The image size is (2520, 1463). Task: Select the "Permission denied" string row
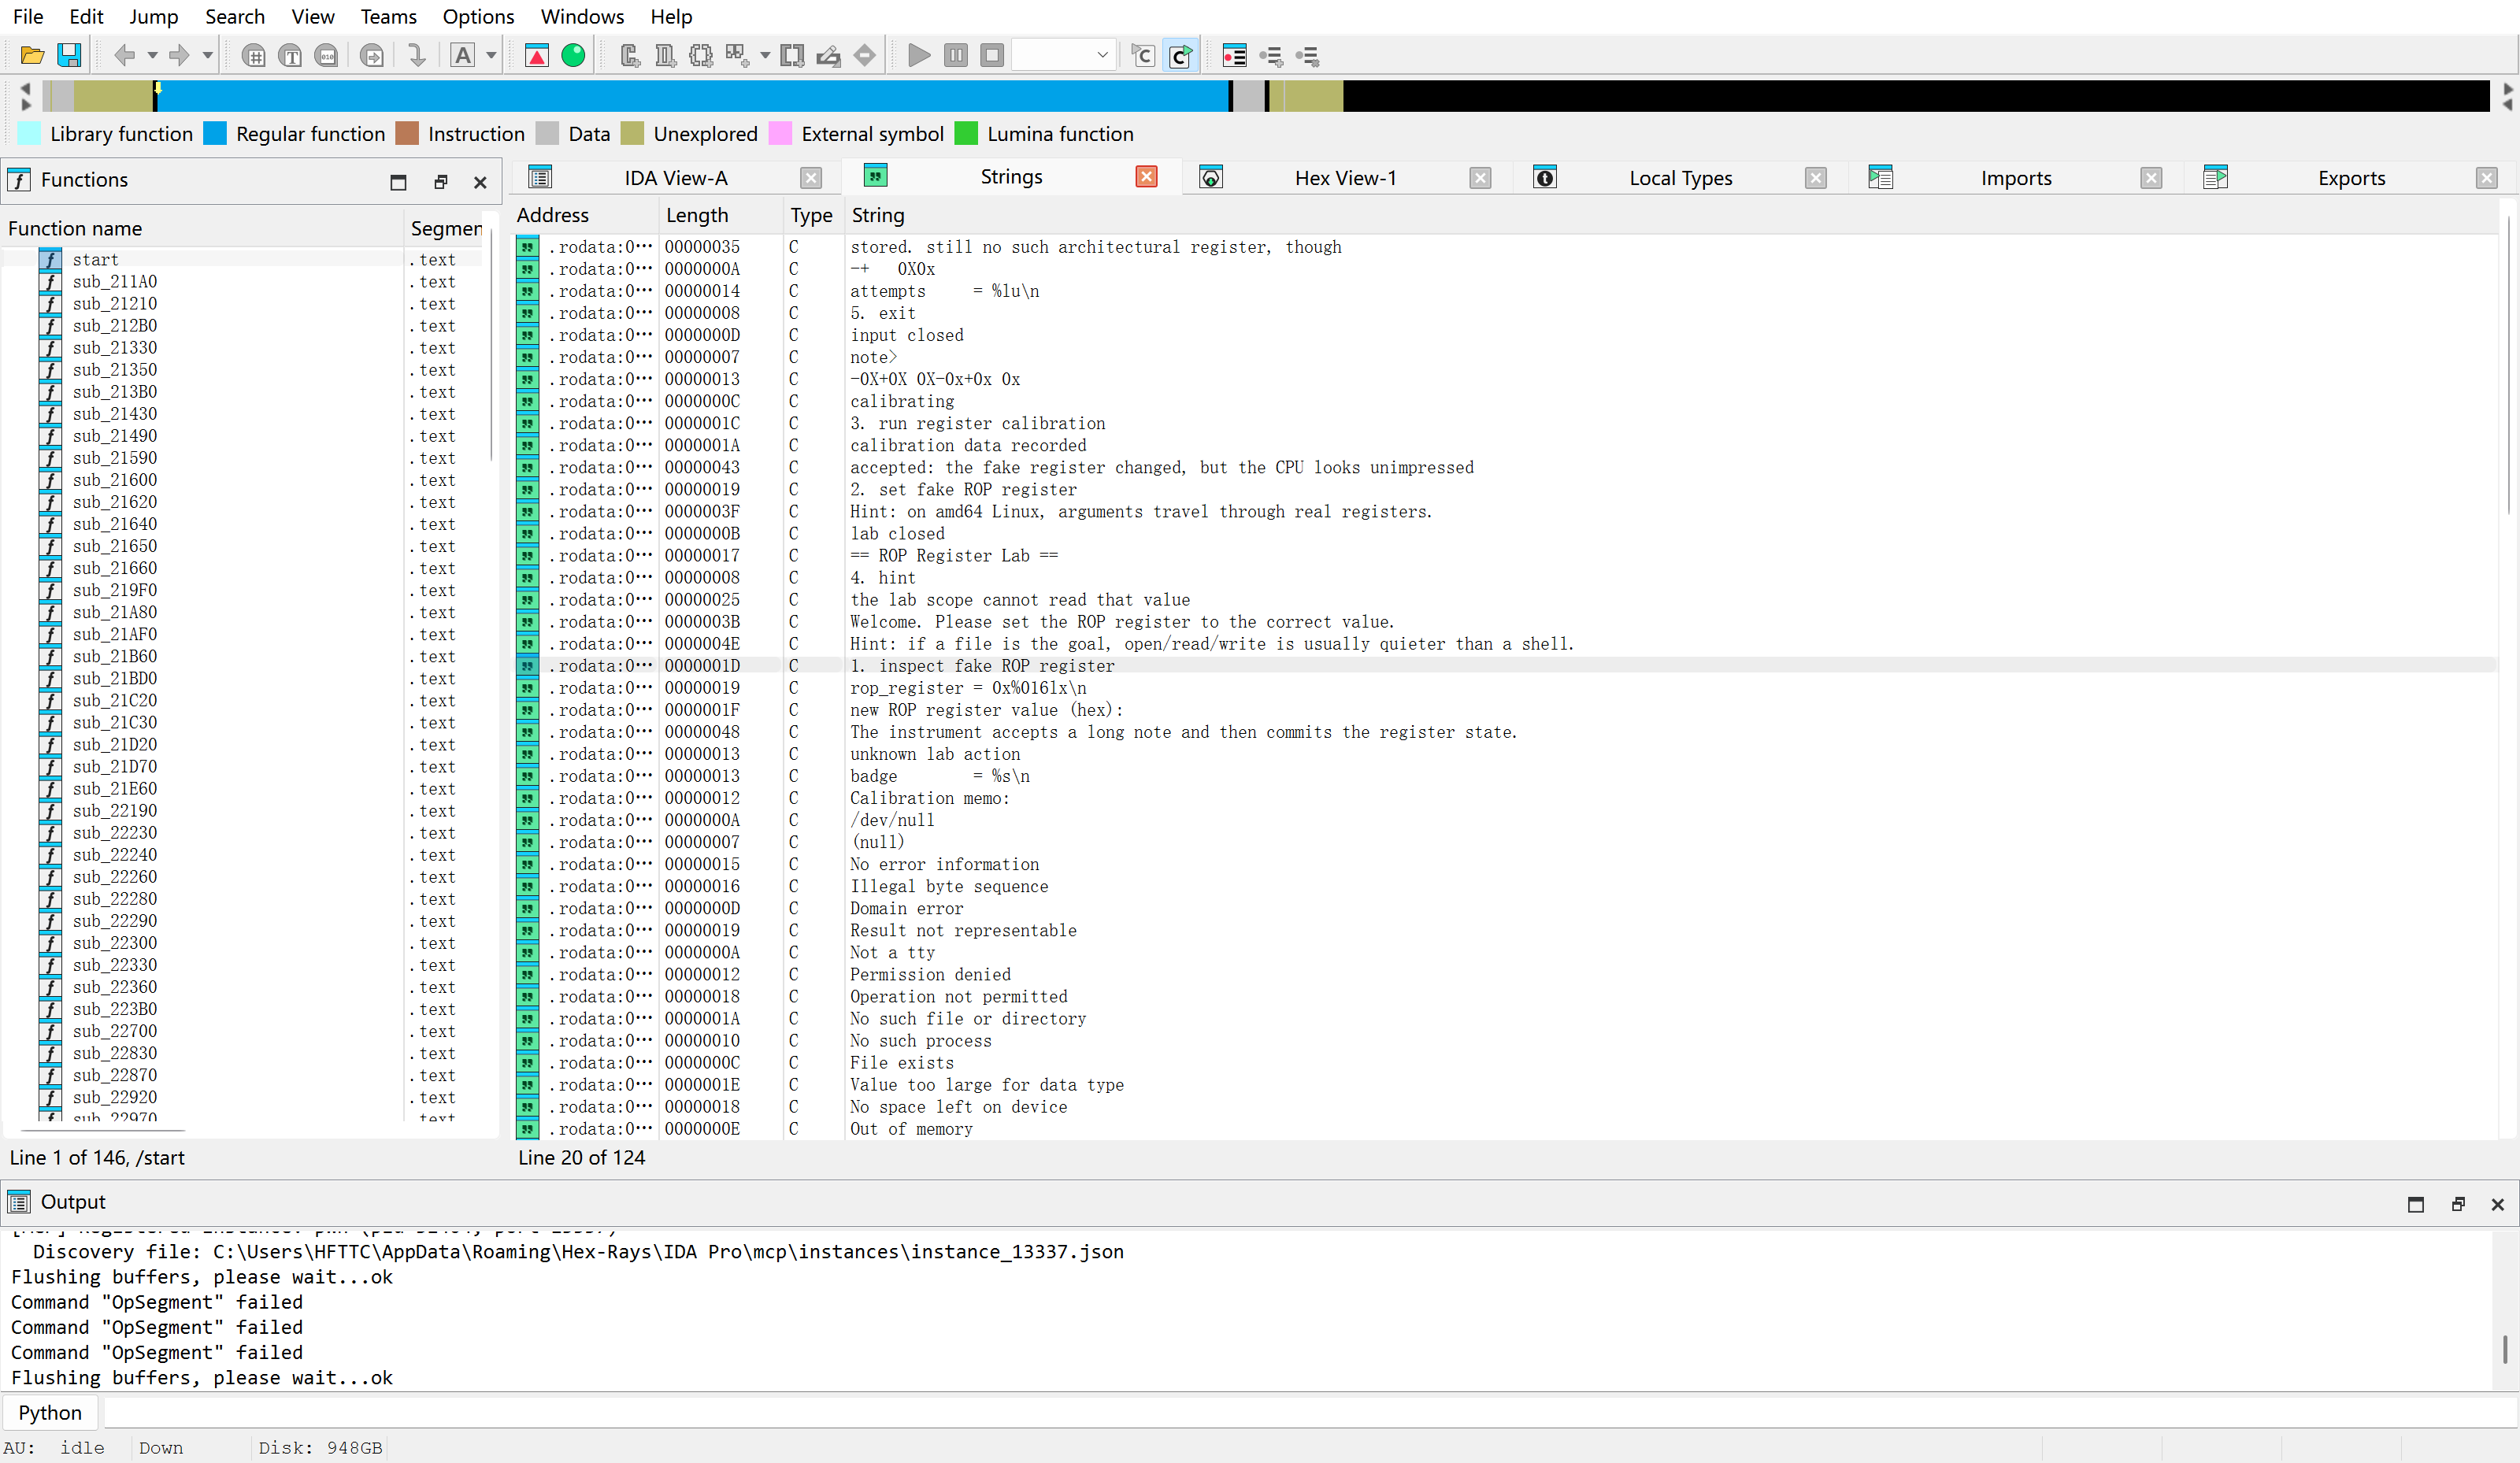click(x=1505, y=975)
